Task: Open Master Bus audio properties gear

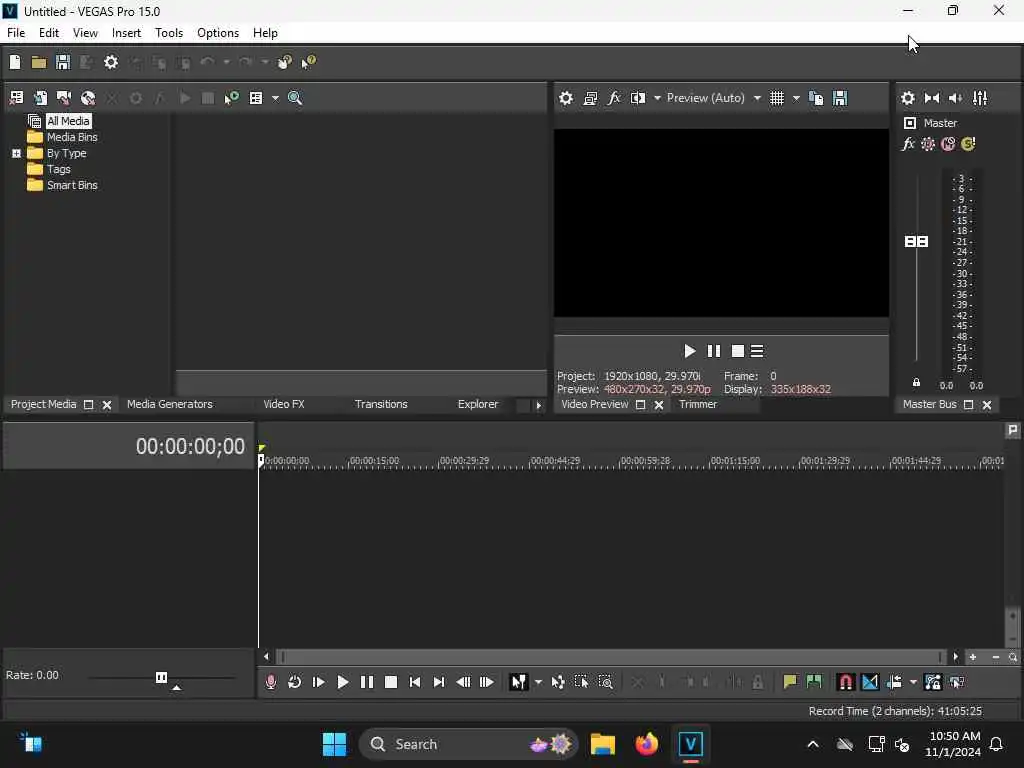Action: pos(908,98)
